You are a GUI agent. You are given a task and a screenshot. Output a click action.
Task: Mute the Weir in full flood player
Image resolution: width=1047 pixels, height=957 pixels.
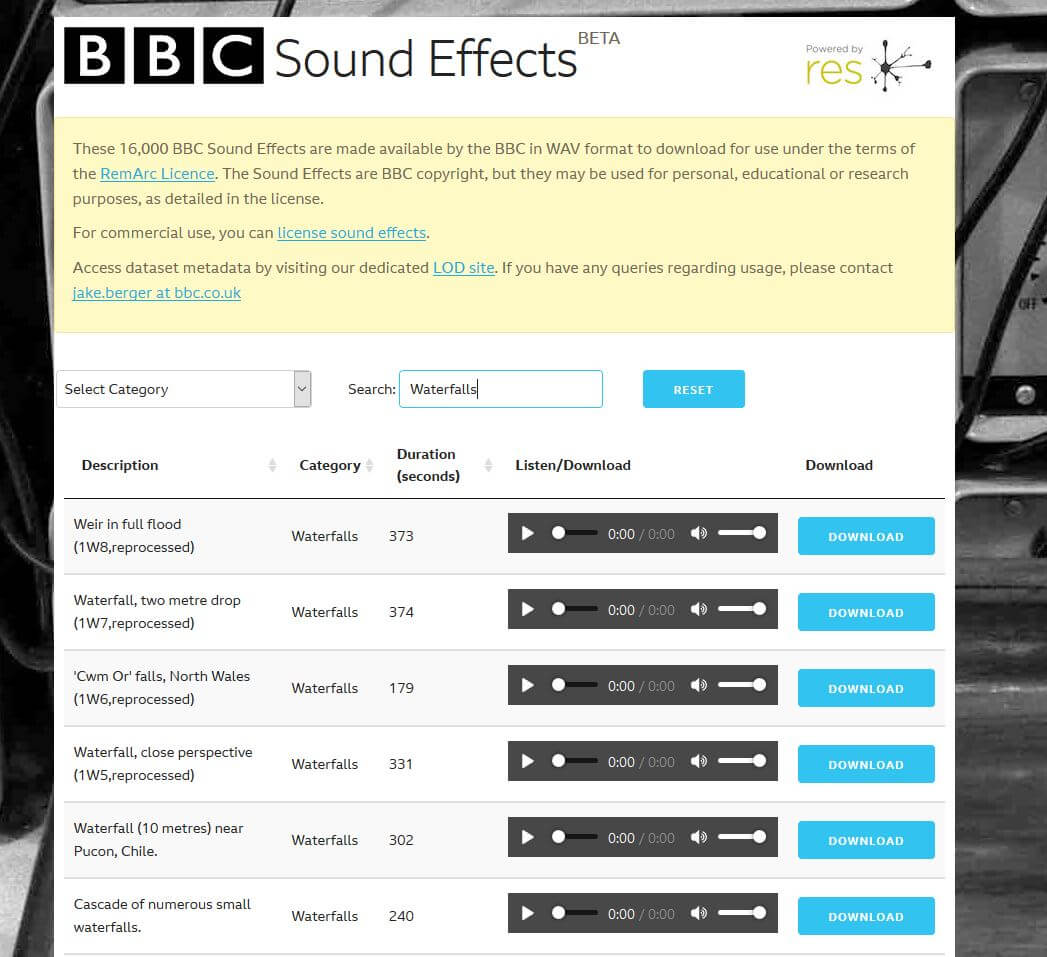pyautogui.click(x=698, y=534)
